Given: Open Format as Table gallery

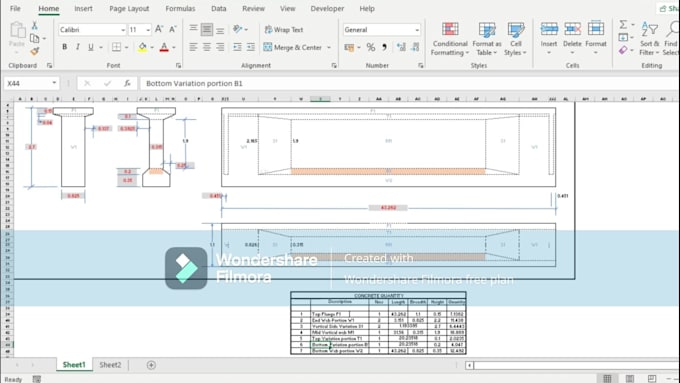Looking at the screenshot, I should [x=487, y=39].
